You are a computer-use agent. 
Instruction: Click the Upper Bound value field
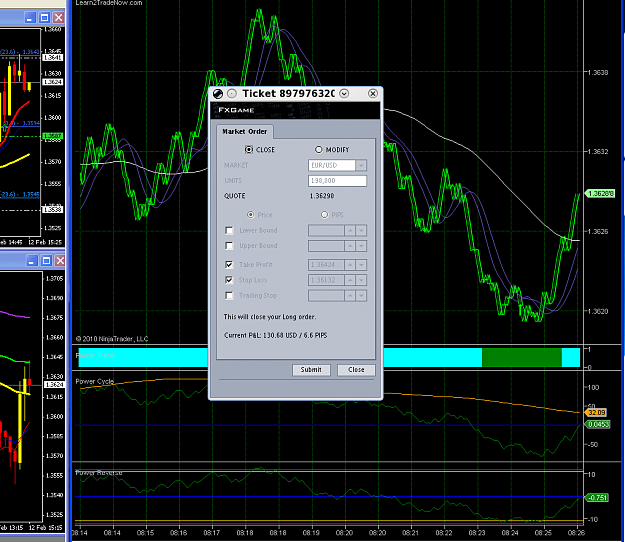tap(326, 246)
